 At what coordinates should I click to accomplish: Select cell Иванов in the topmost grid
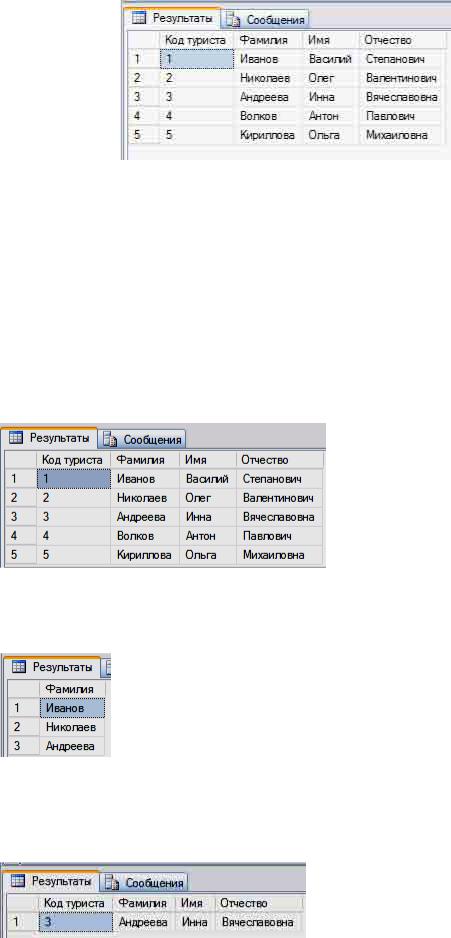coord(269,59)
